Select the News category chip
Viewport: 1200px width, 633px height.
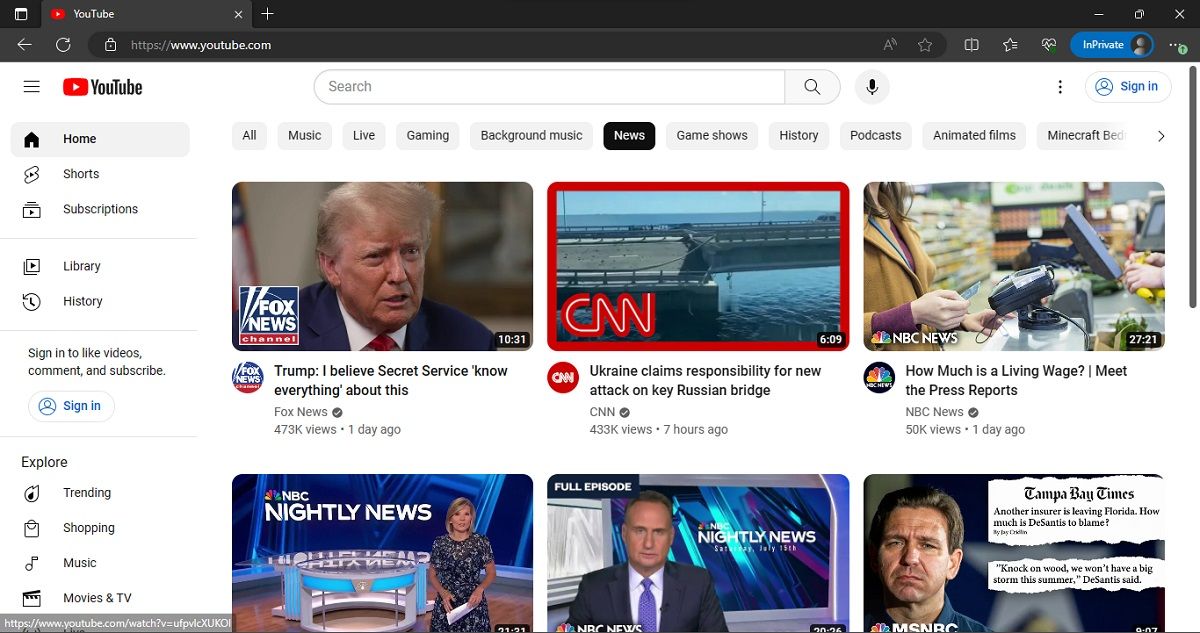[628, 135]
